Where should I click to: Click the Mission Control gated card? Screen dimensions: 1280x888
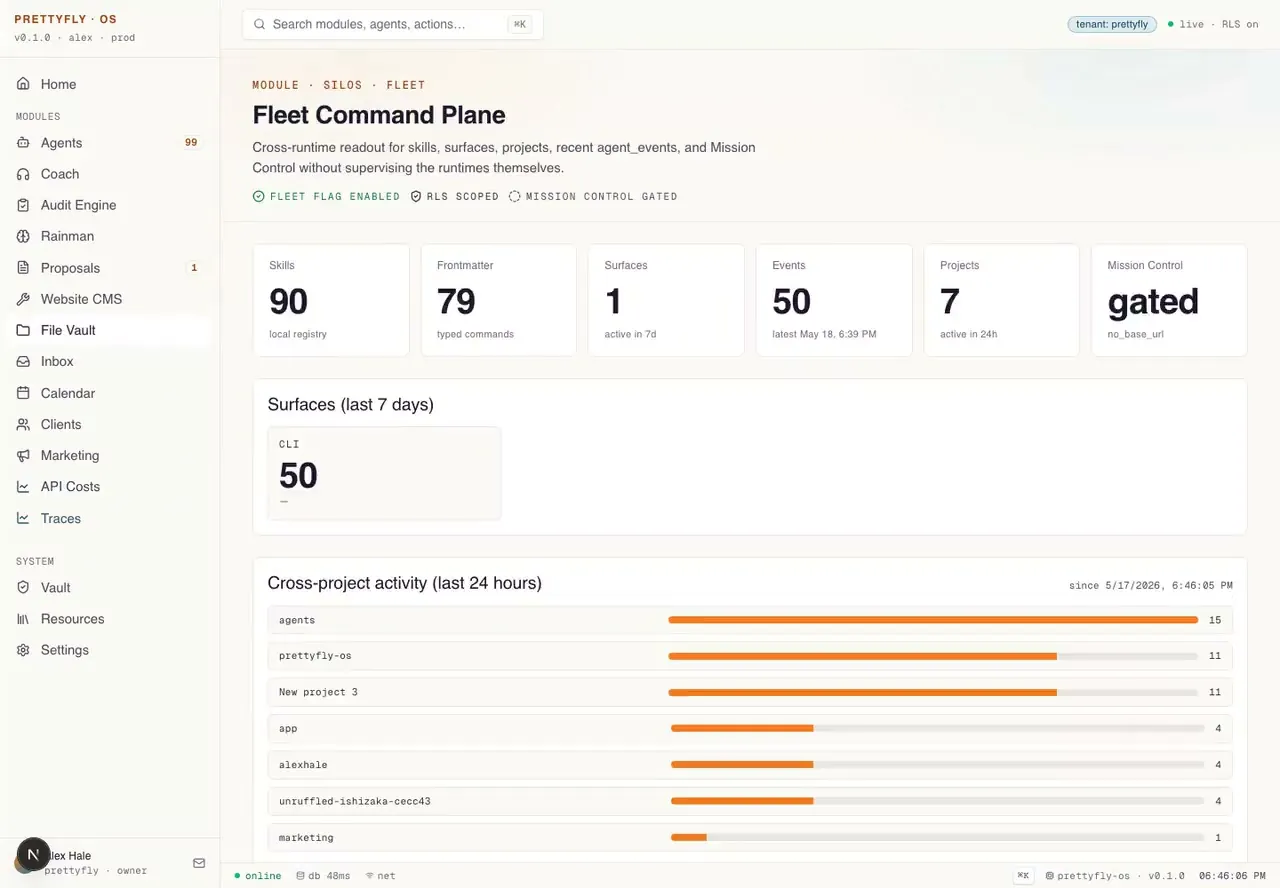click(x=1169, y=300)
